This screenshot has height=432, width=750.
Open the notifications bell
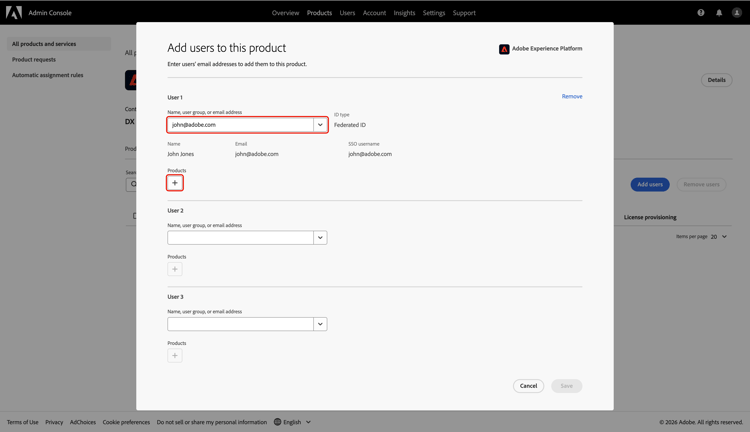719,13
